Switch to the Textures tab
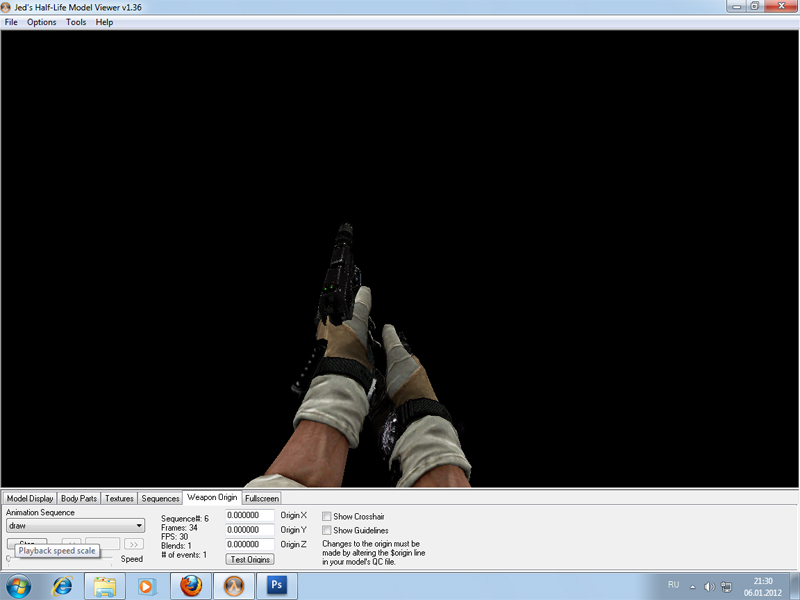Screen dimensions: 800x600 tap(119, 498)
